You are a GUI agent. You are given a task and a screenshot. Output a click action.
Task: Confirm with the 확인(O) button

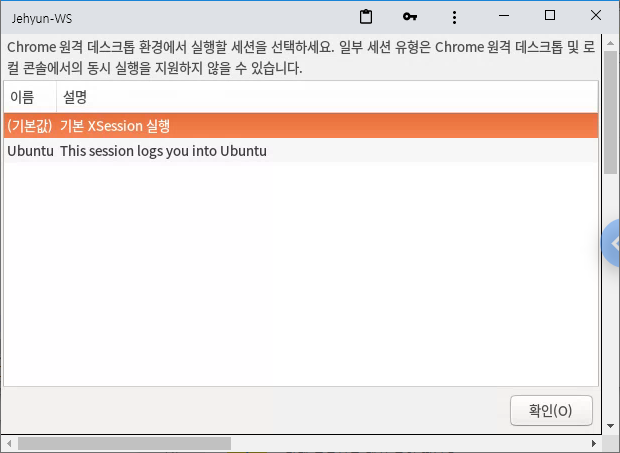click(x=551, y=410)
